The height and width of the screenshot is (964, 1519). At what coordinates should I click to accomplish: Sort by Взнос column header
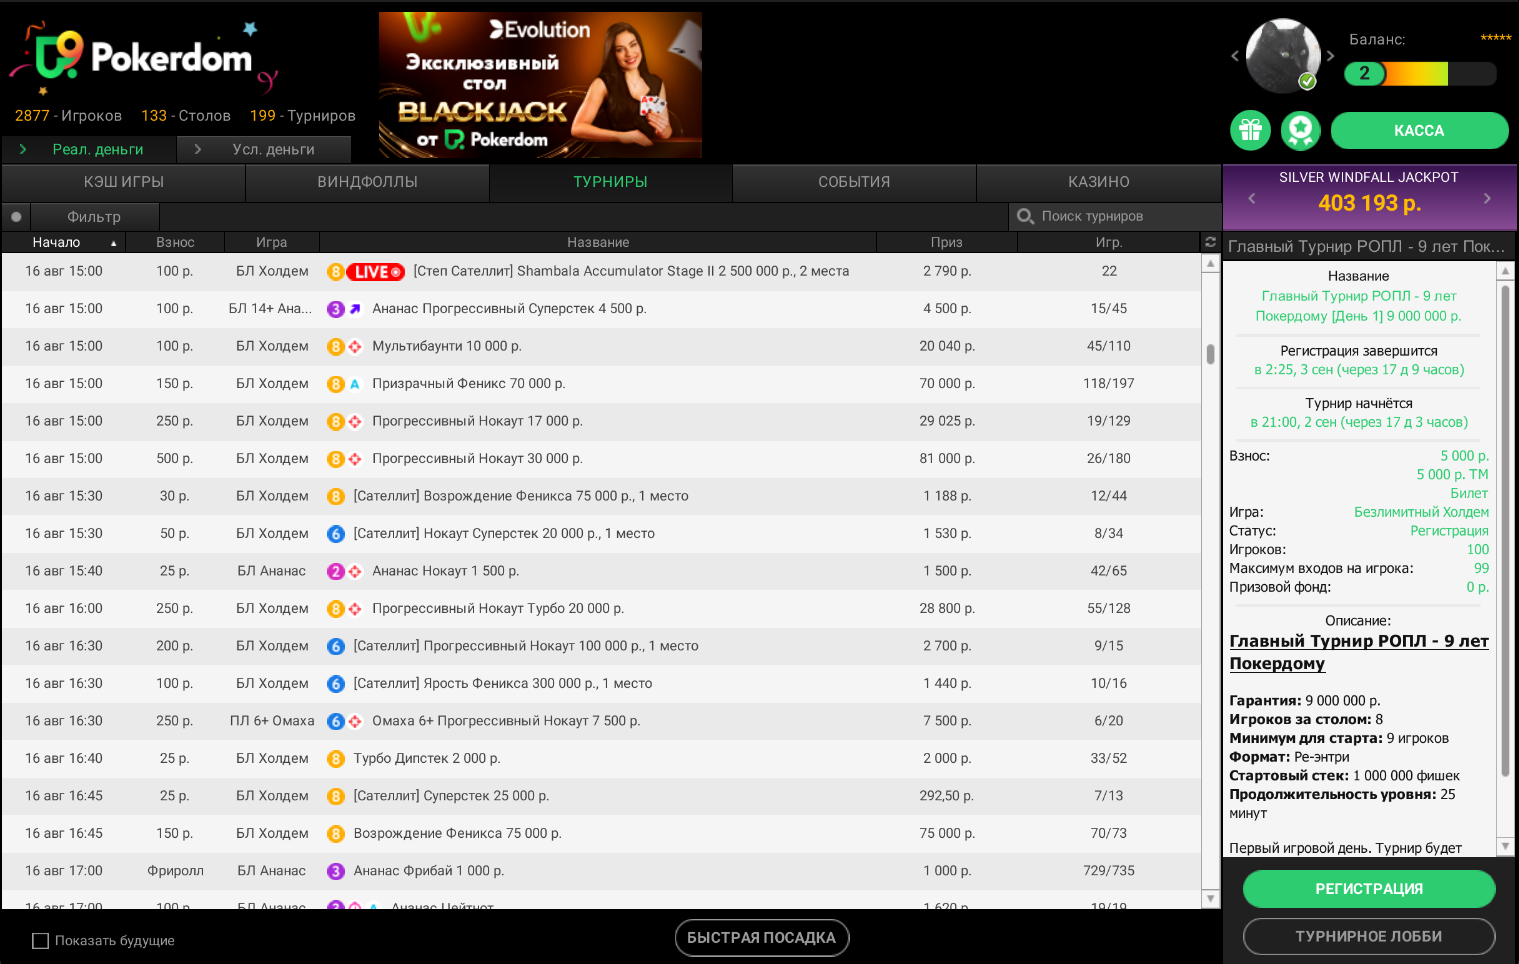click(175, 243)
